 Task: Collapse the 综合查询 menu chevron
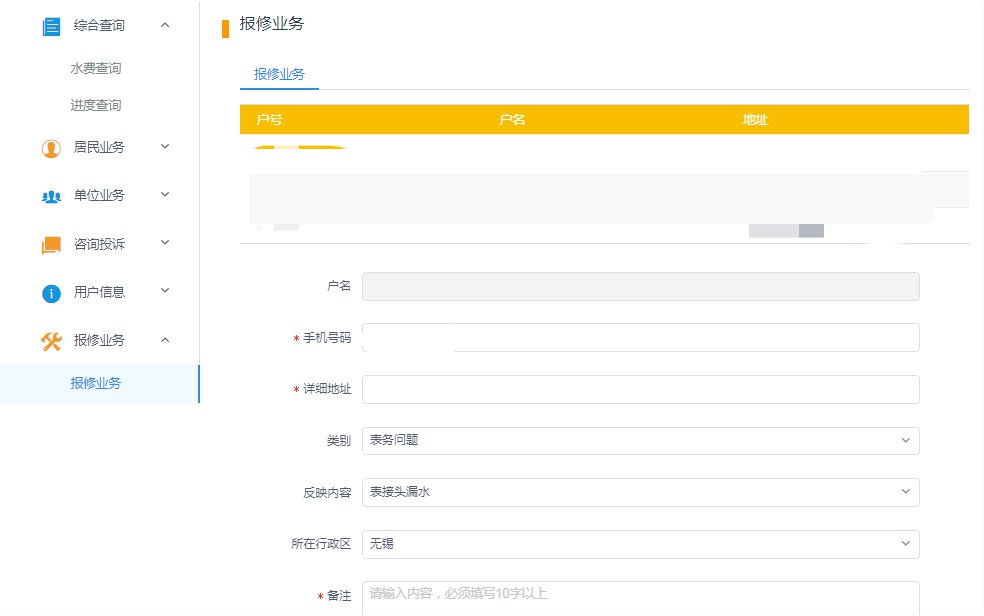[x=165, y=25]
